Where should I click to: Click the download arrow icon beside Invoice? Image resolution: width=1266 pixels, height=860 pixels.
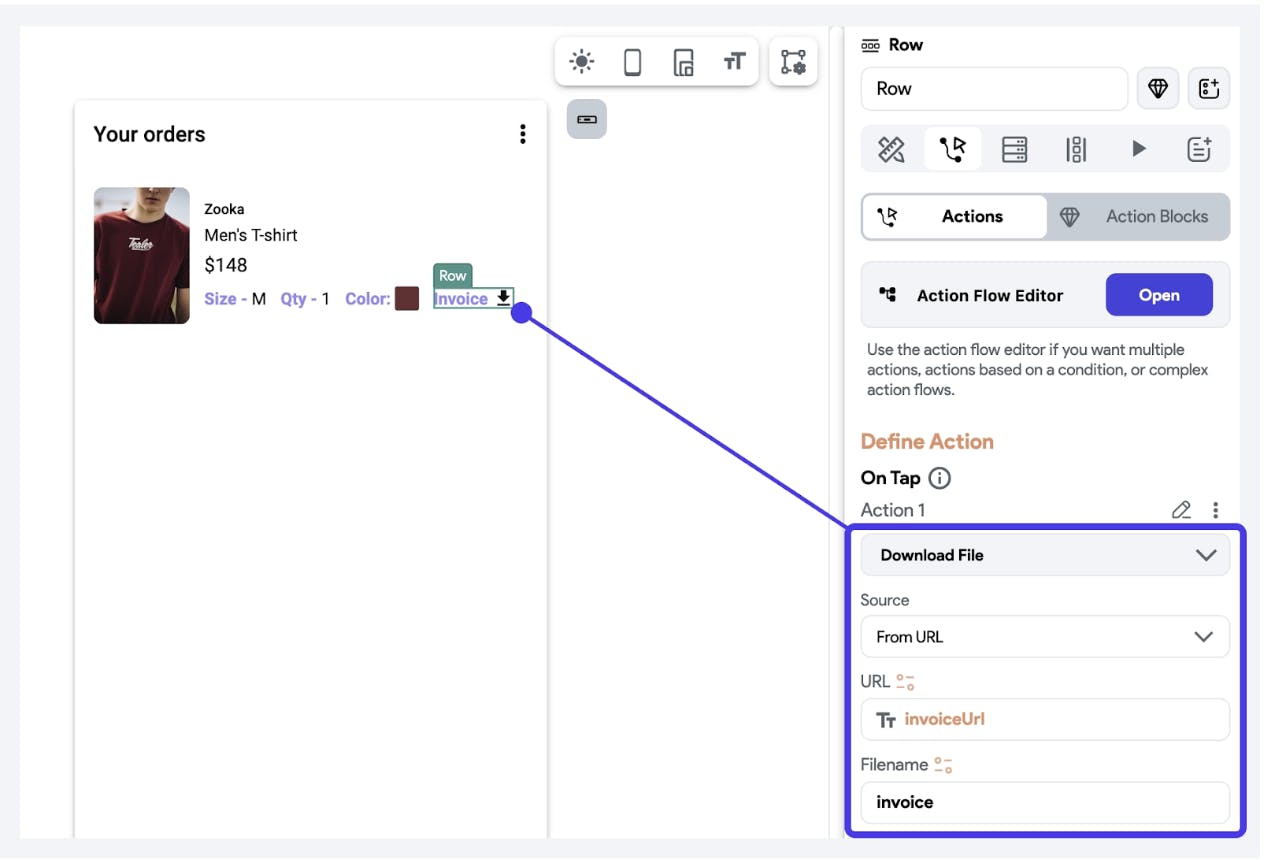coord(504,298)
